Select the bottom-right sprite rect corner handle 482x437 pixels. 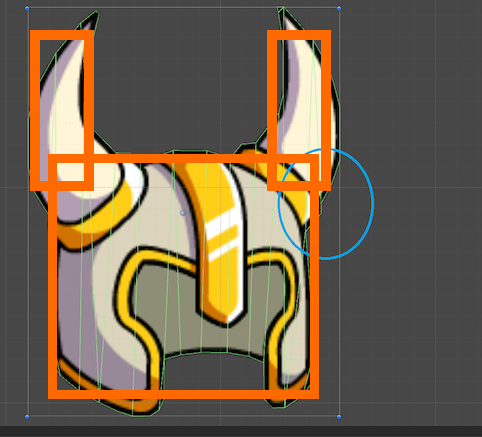(x=339, y=417)
